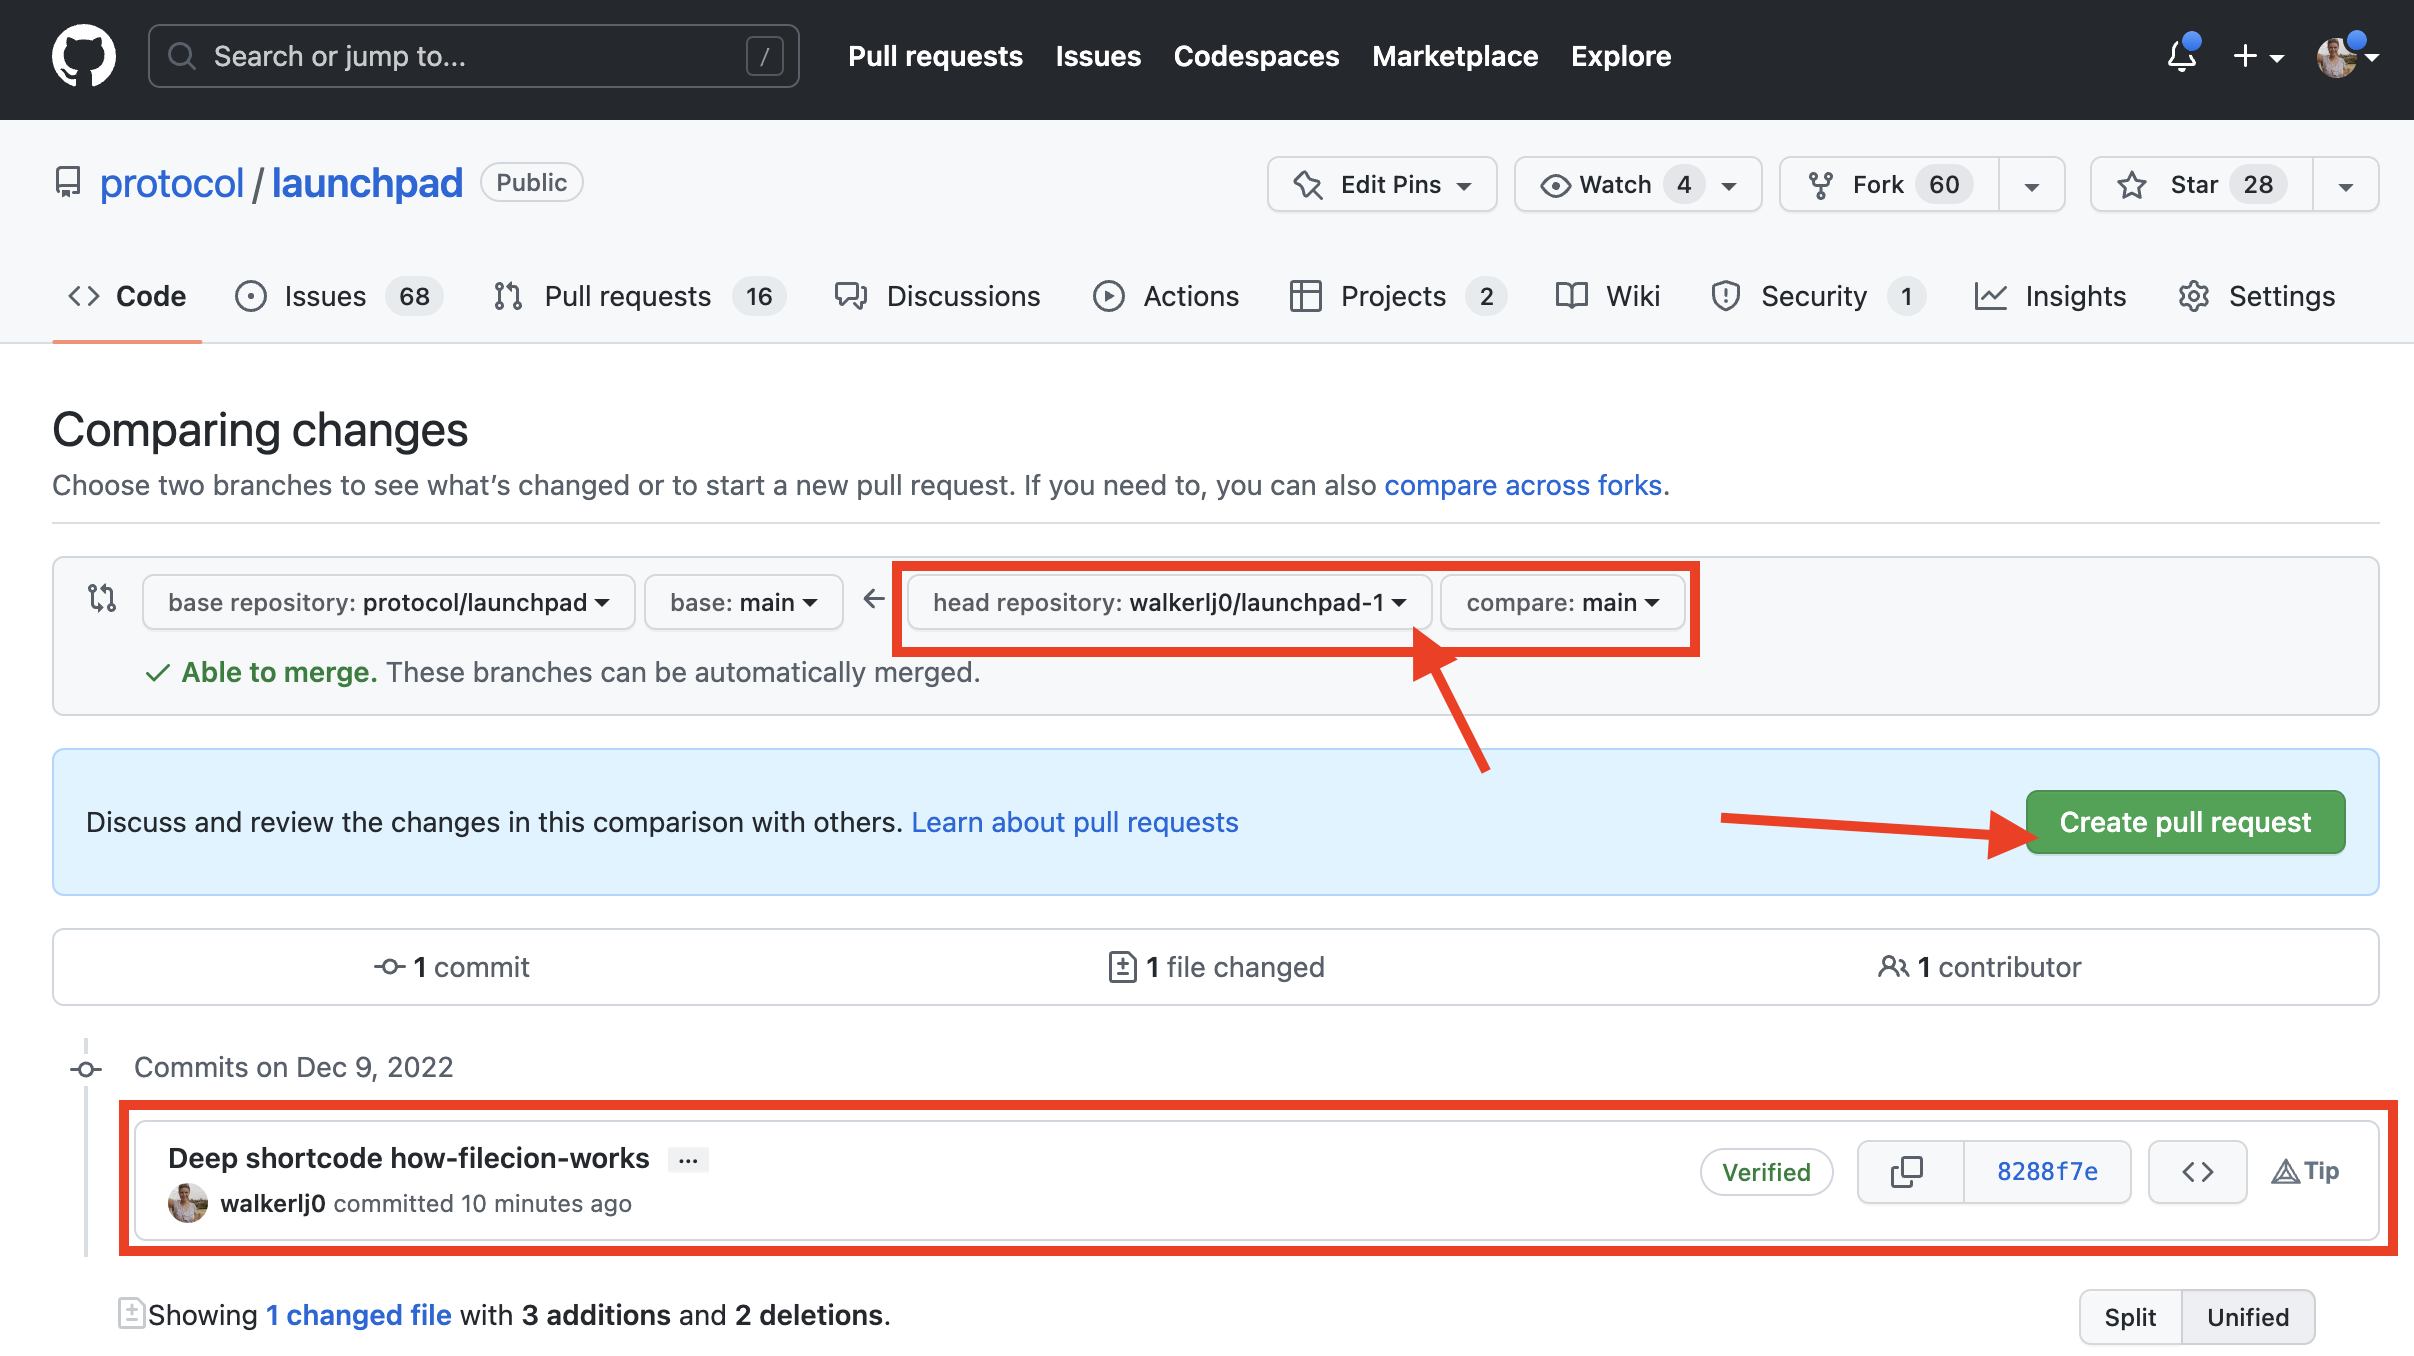
Task: Go to Pull requests in top navigation
Action: coord(935,56)
